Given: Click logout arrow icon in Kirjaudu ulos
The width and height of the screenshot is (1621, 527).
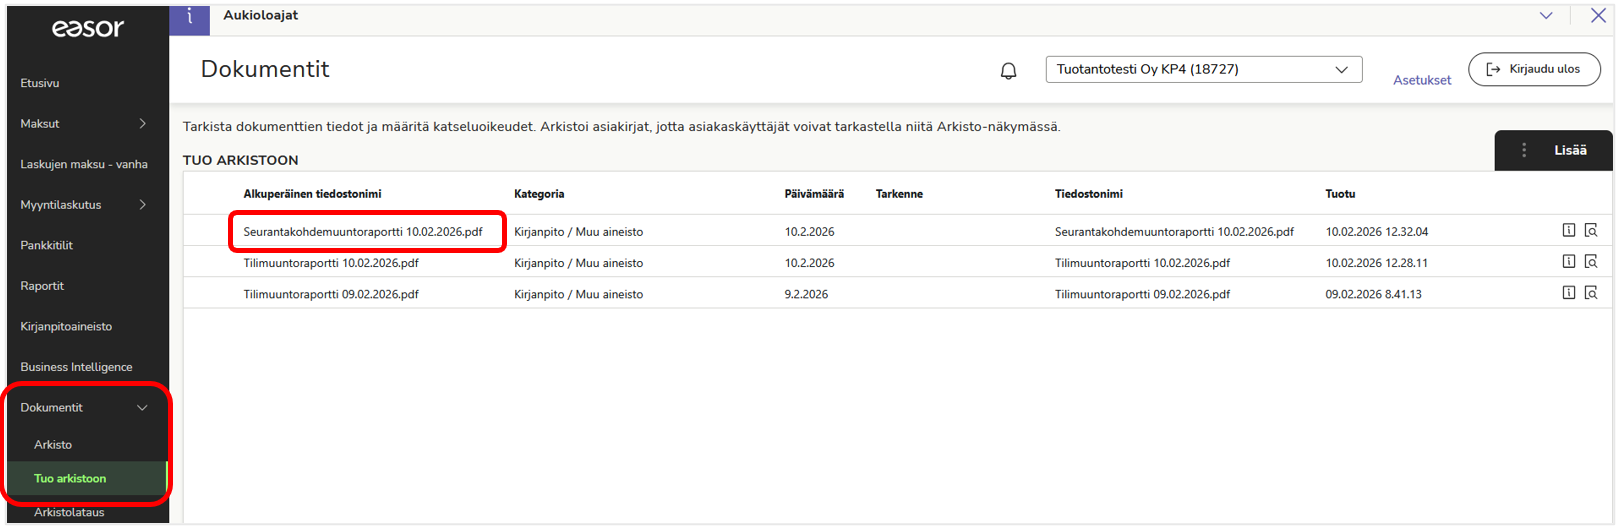Looking at the screenshot, I should tap(1493, 69).
